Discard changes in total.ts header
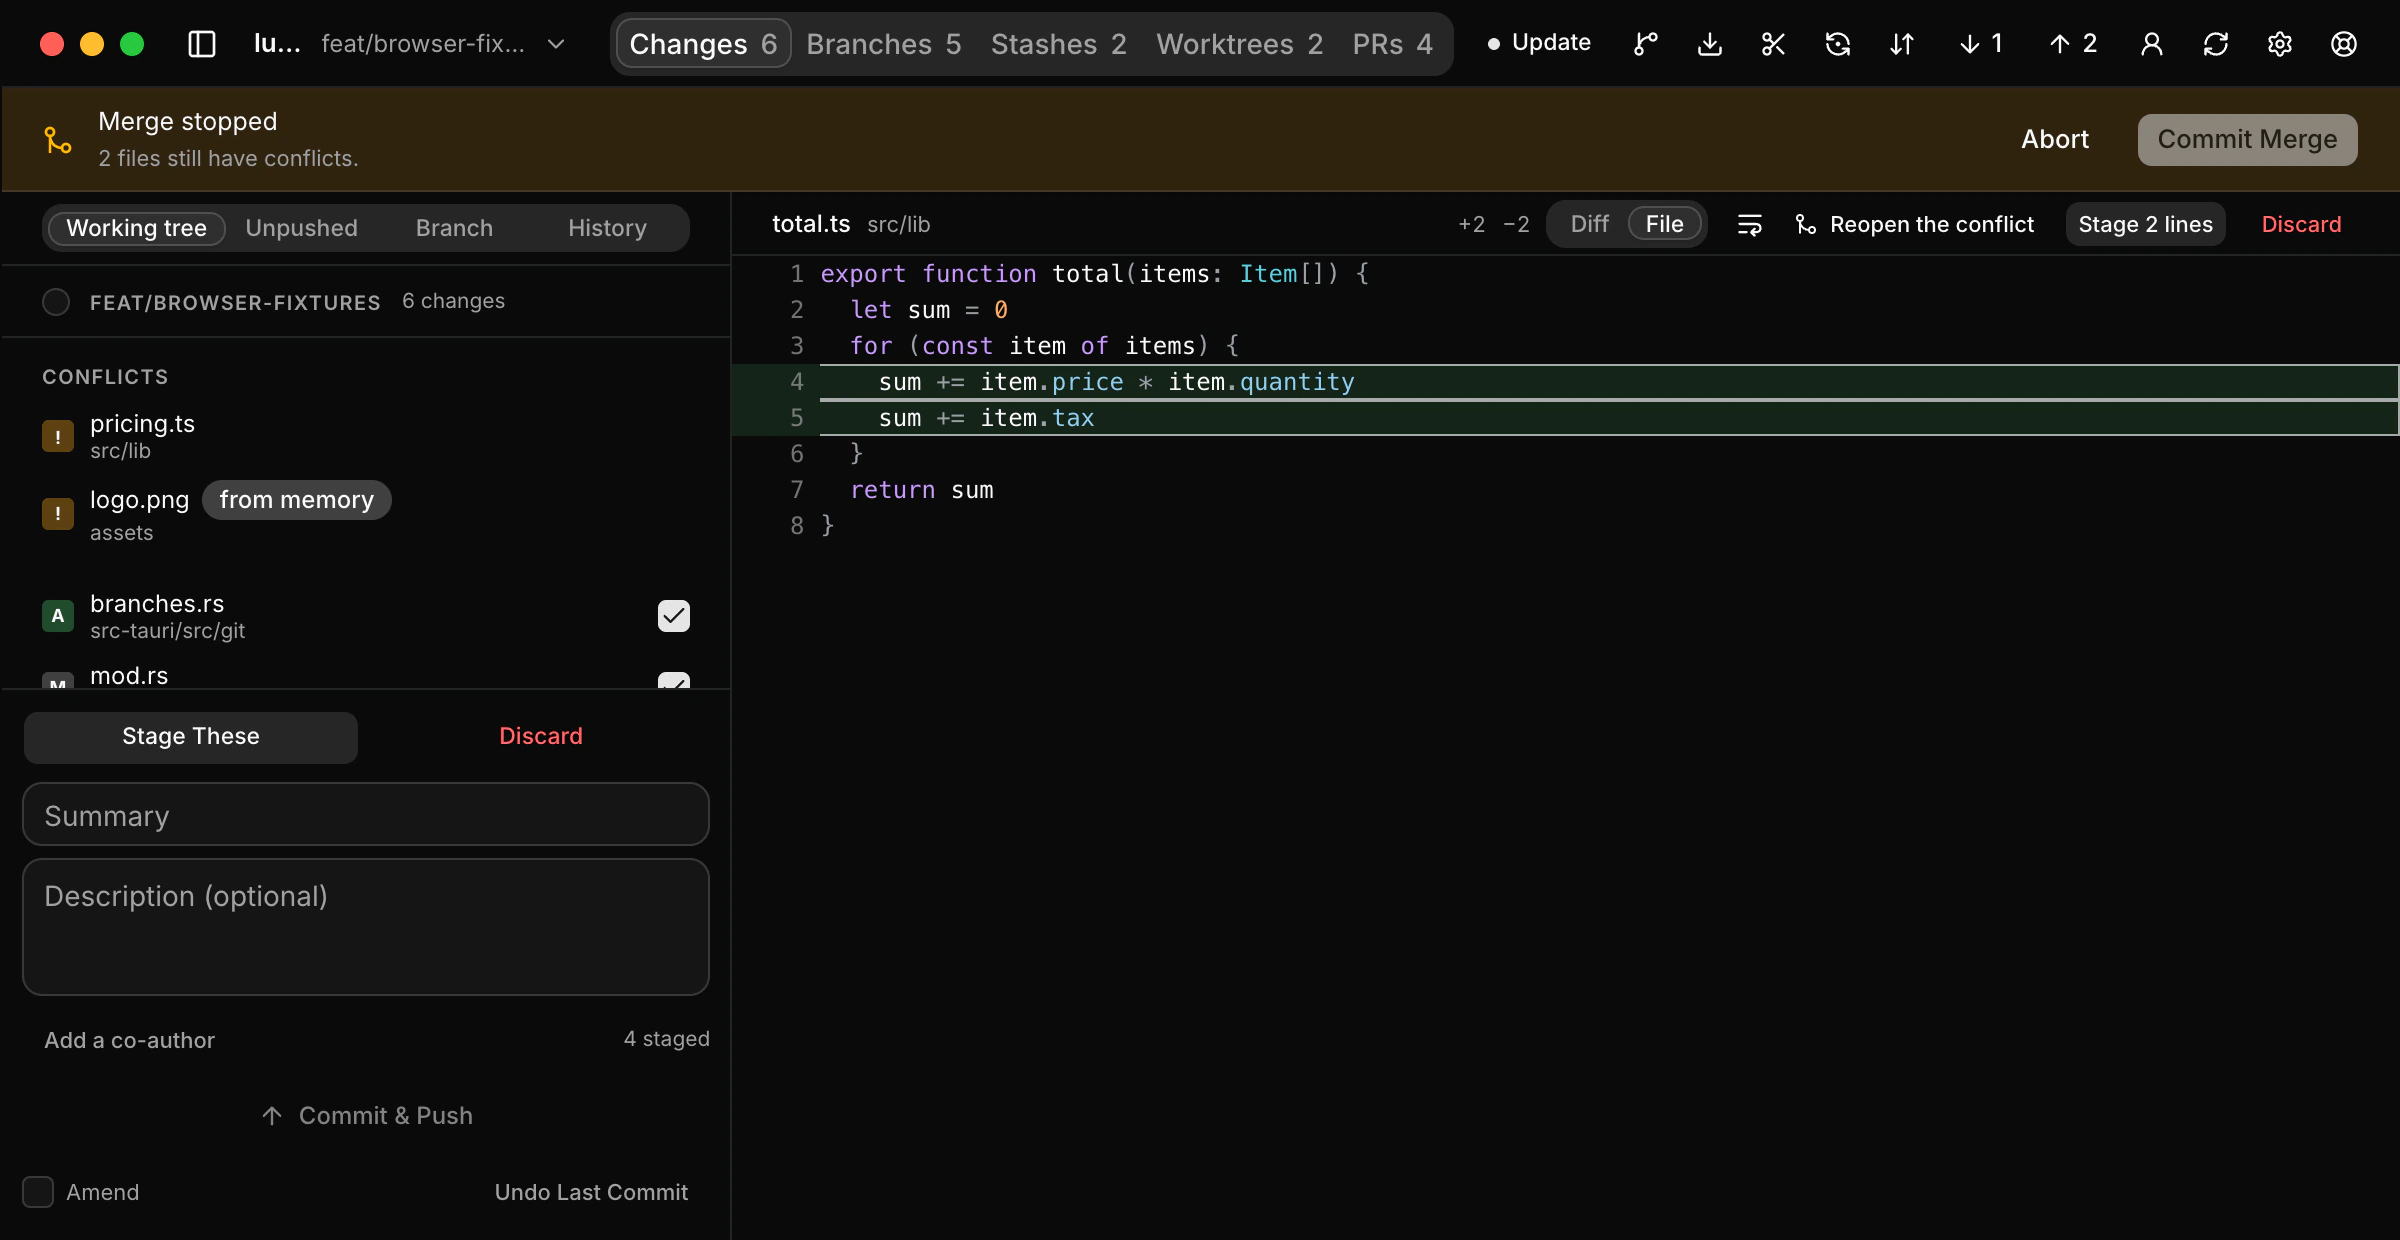 2302,224
